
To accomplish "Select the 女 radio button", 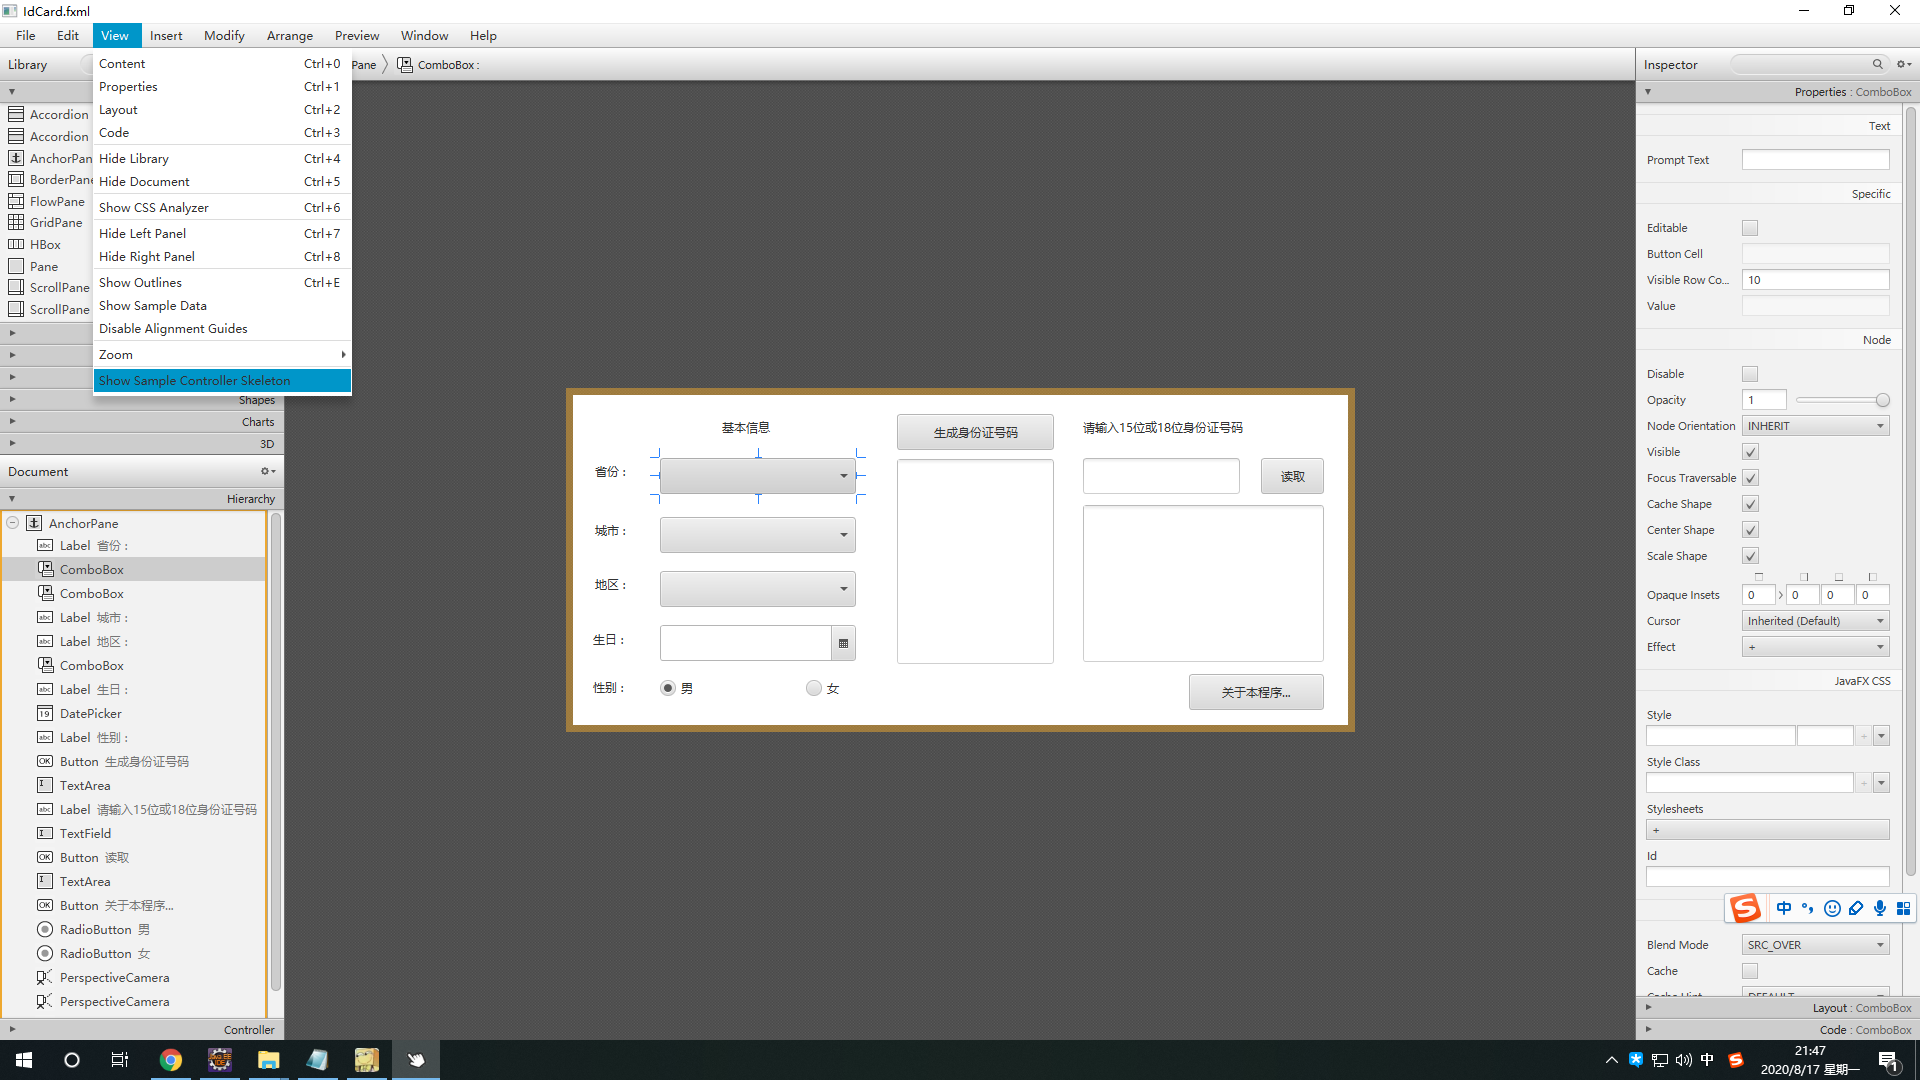I will click(x=814, y=688).
